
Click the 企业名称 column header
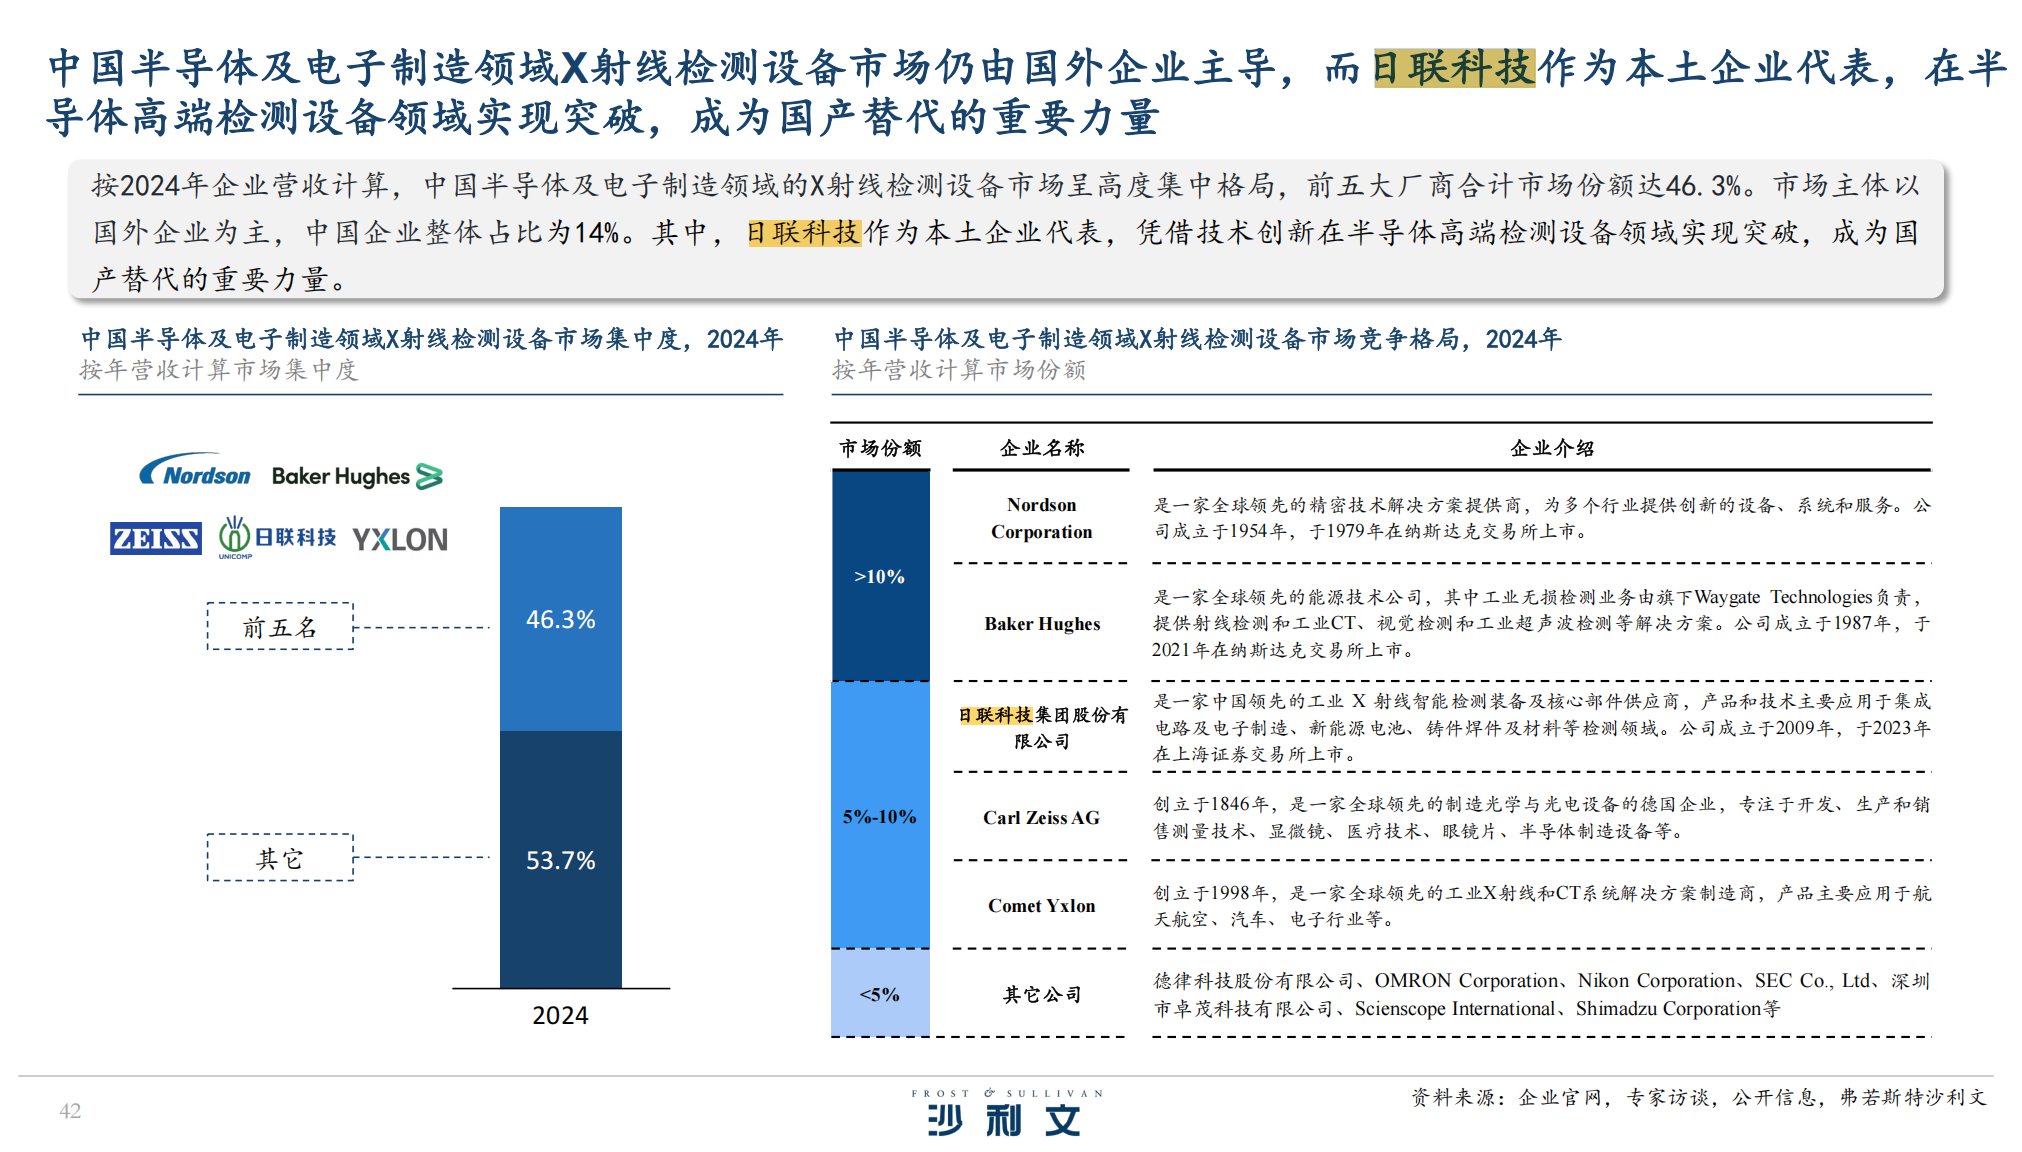click(1042, 448)
